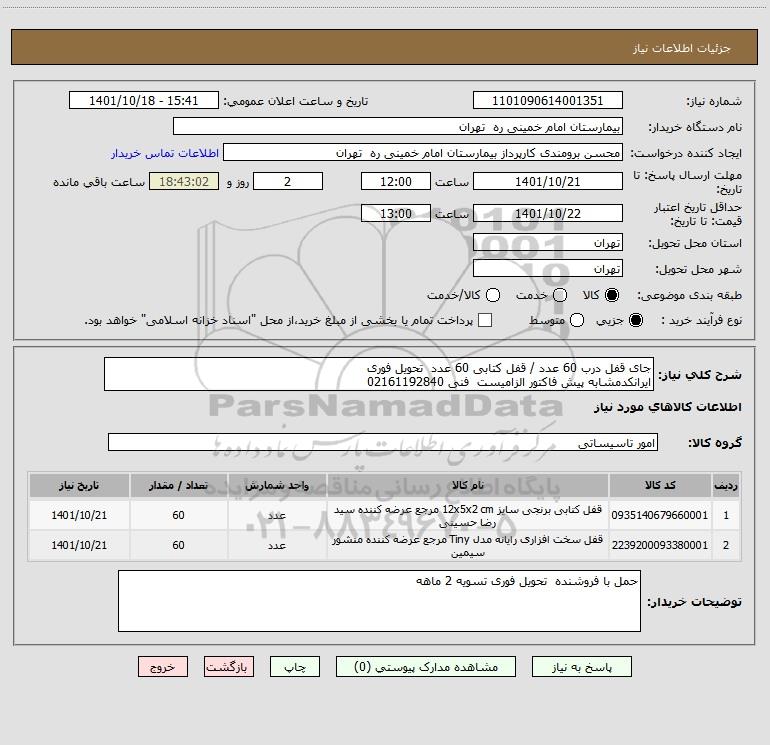The image size is (770, 745).
Task: Click the قفل سخت افزاری رایانه Tiny cell
Action: click(468, 546)
